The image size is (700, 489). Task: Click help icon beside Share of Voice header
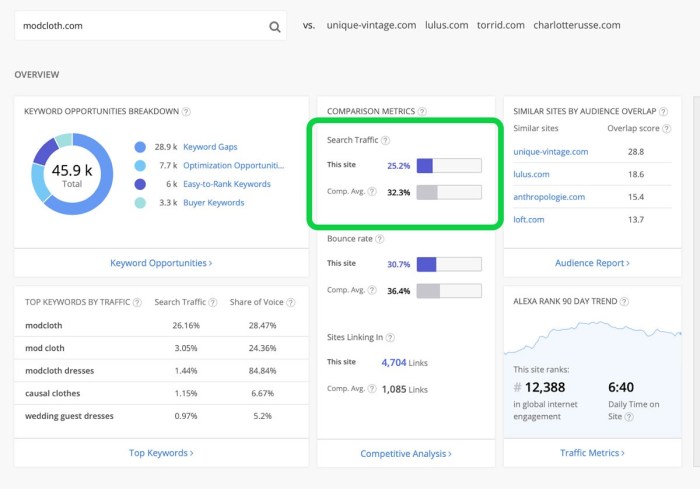click(x=291, y=302)
